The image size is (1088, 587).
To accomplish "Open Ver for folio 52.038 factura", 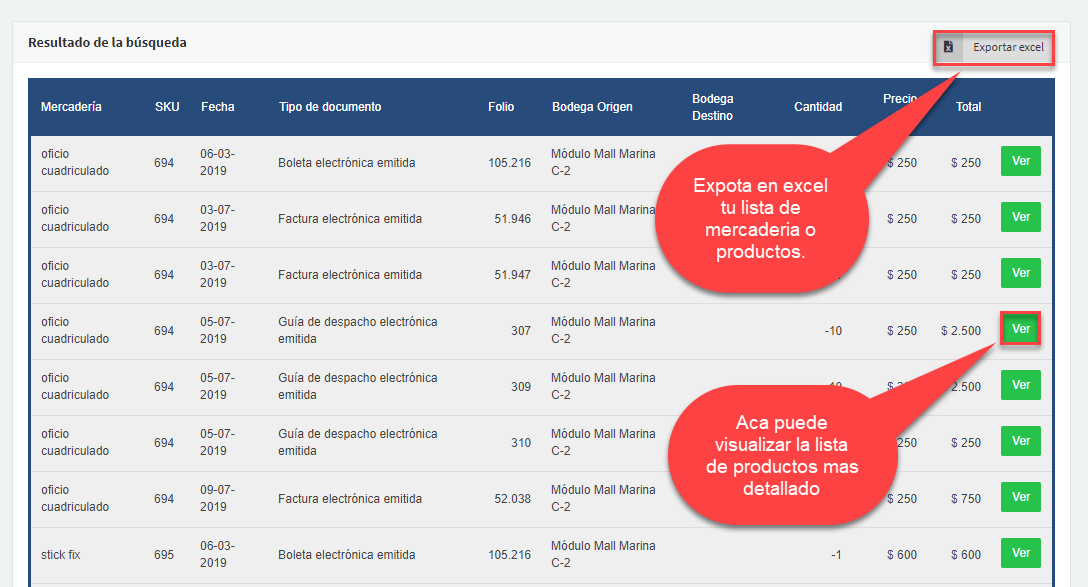I will pyautogui.click(x=1020, y=497).
